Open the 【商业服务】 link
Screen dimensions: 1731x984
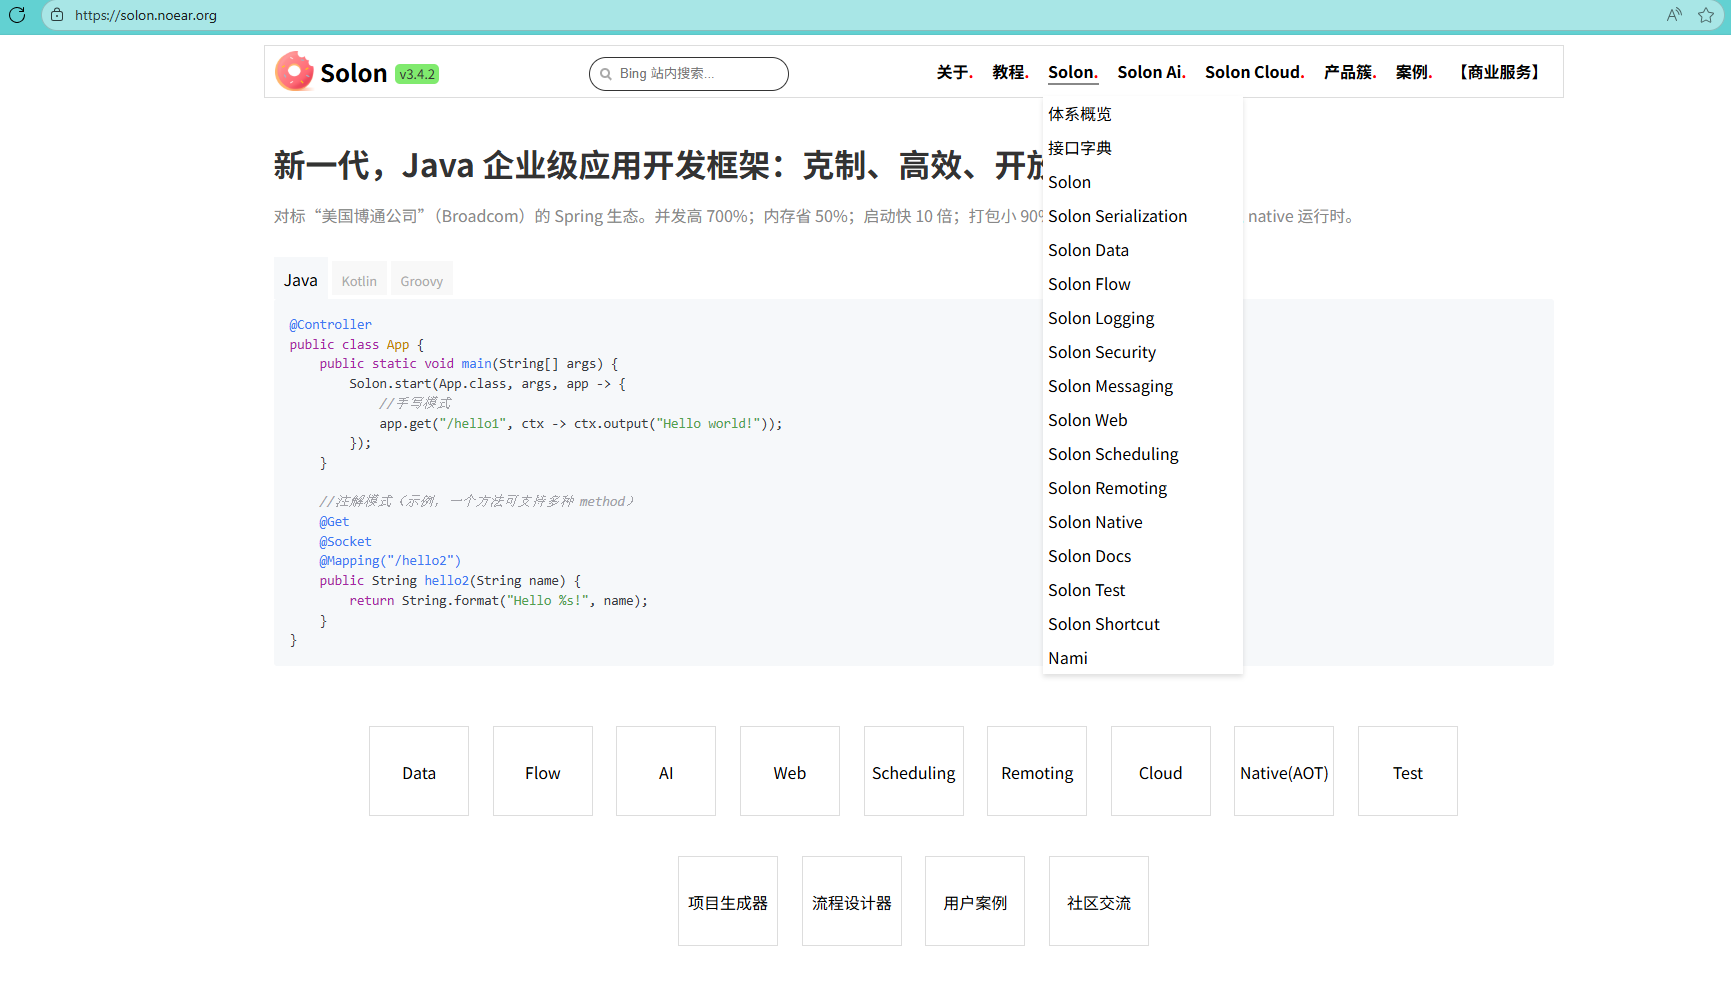(x=1499, y=72)
